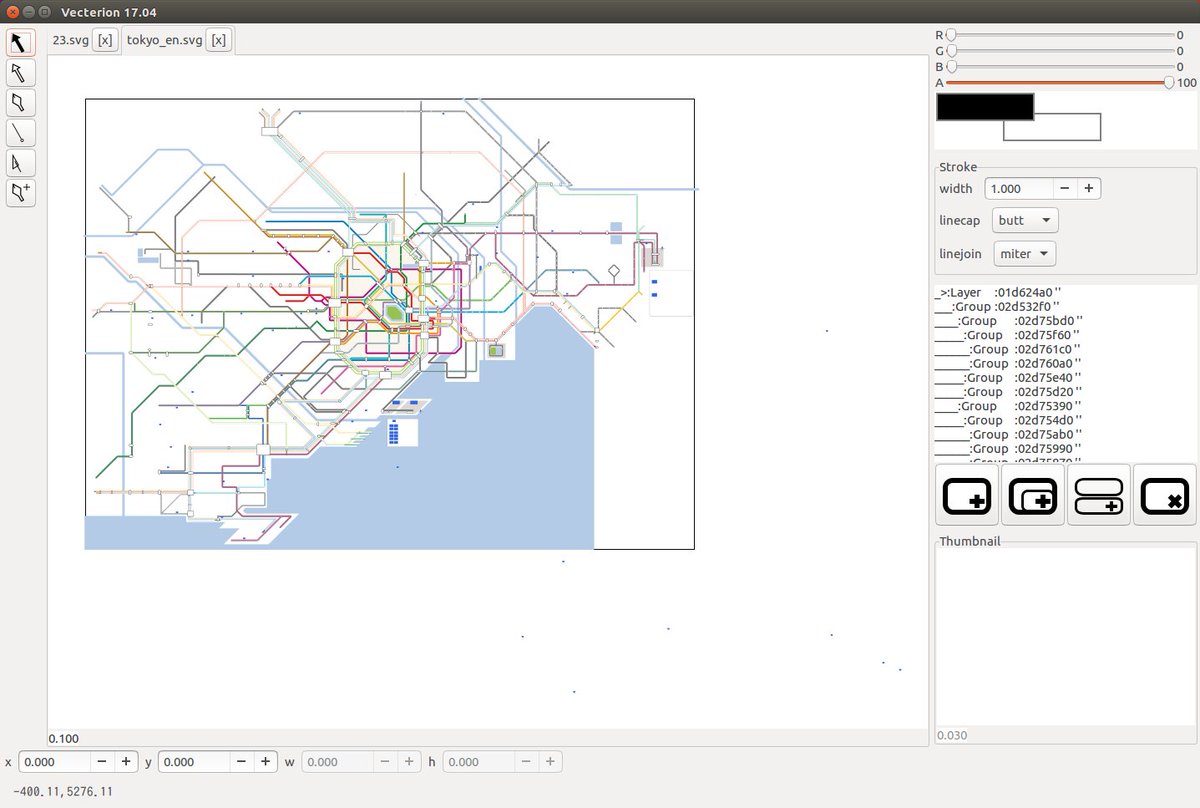
Task: Click the stroke width input field
Action: [1019, 188]
